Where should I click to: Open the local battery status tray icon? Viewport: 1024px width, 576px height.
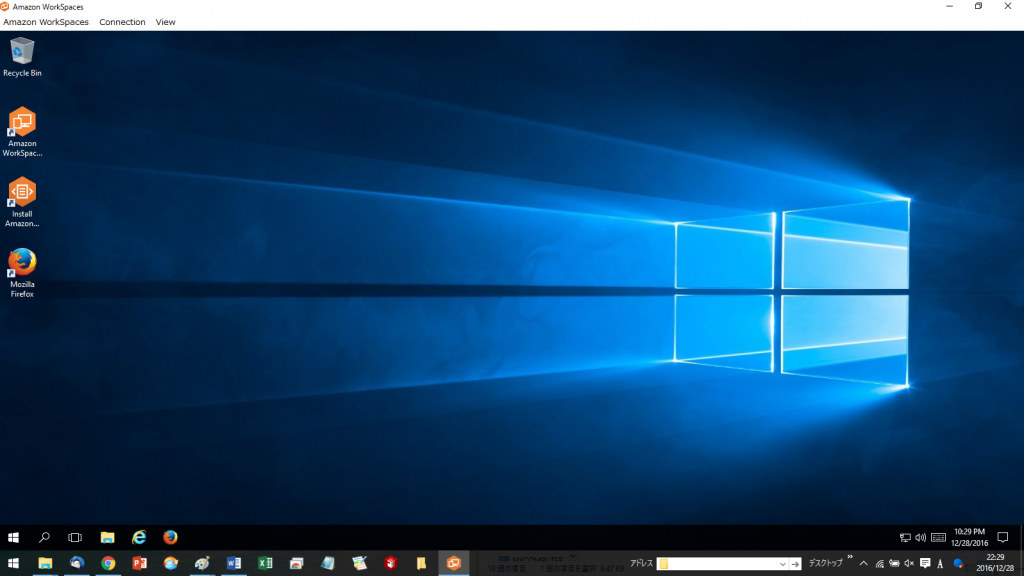coord(894,564)
